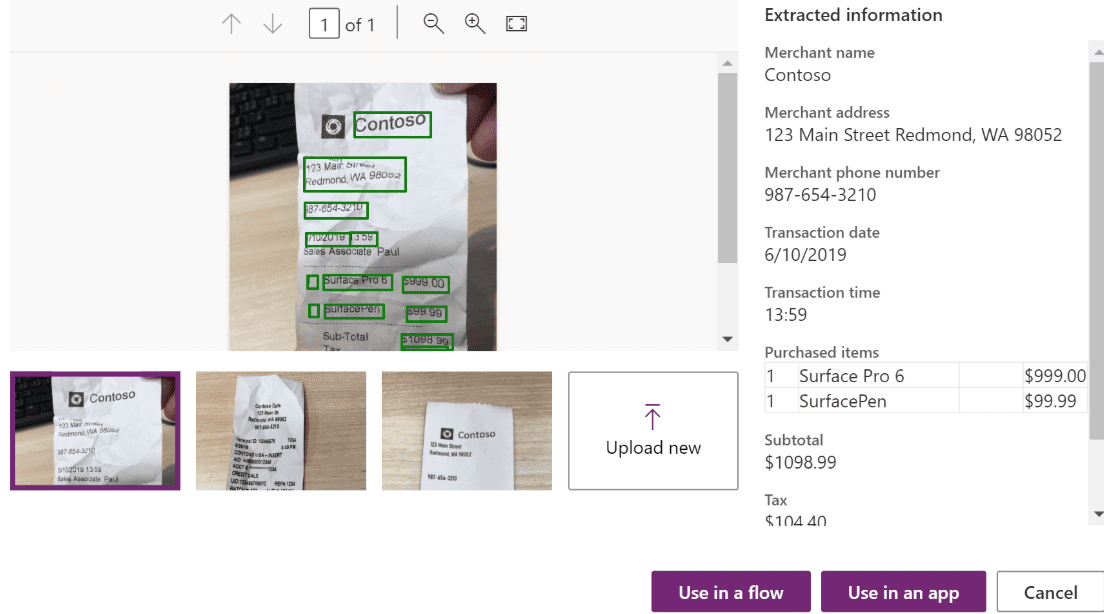Click the Upload new tile
1104x614 pixels.
[653, 430]
